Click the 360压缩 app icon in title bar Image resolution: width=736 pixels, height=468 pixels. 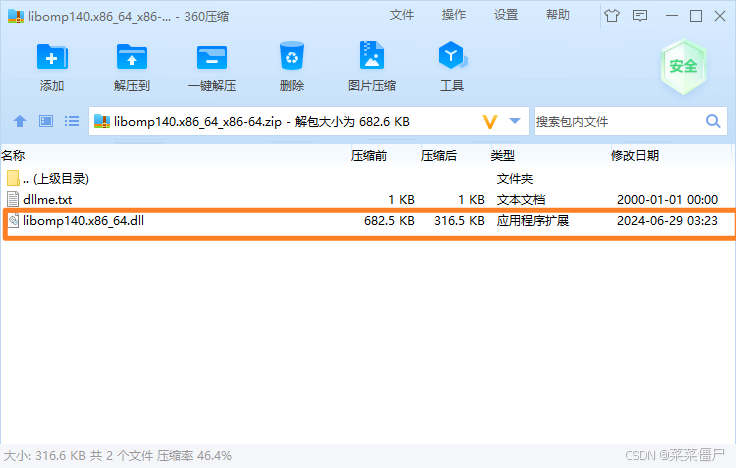[15, 16]
